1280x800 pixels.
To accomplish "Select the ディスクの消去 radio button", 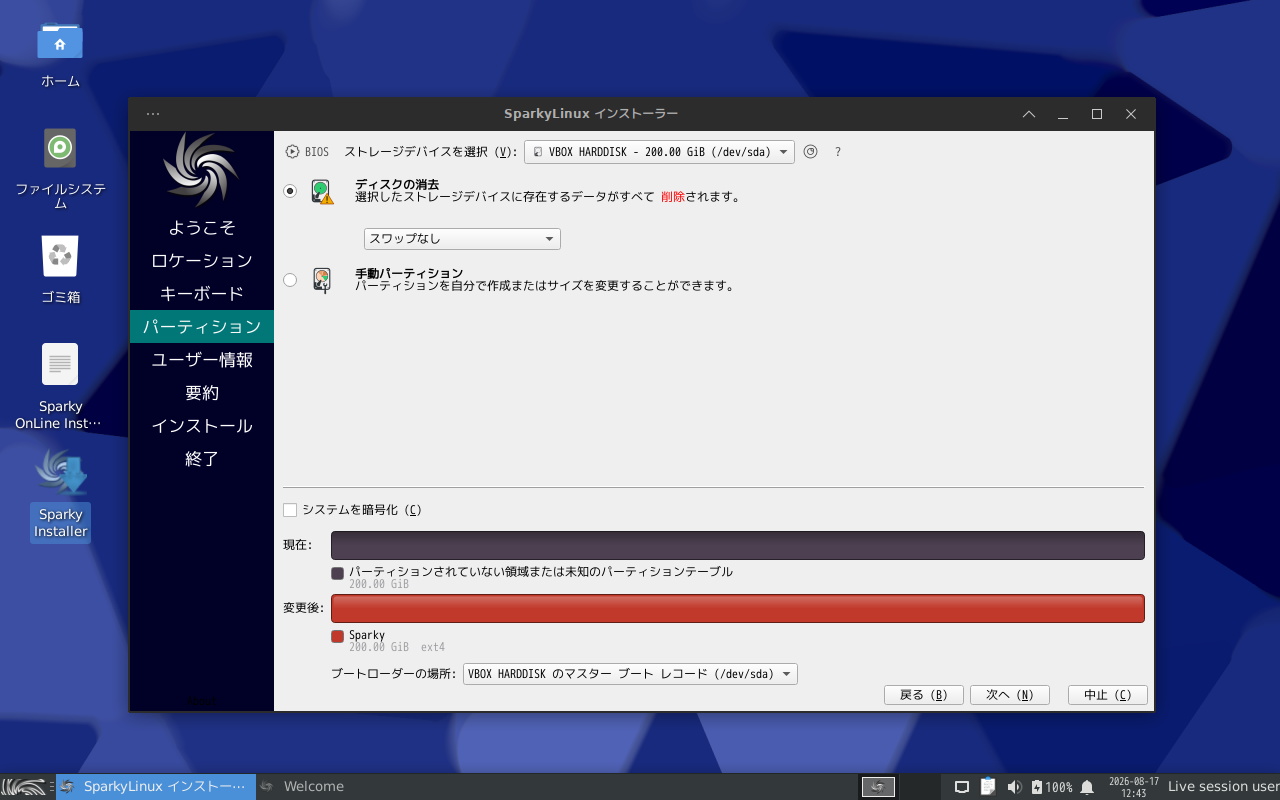I will point(290,191).
